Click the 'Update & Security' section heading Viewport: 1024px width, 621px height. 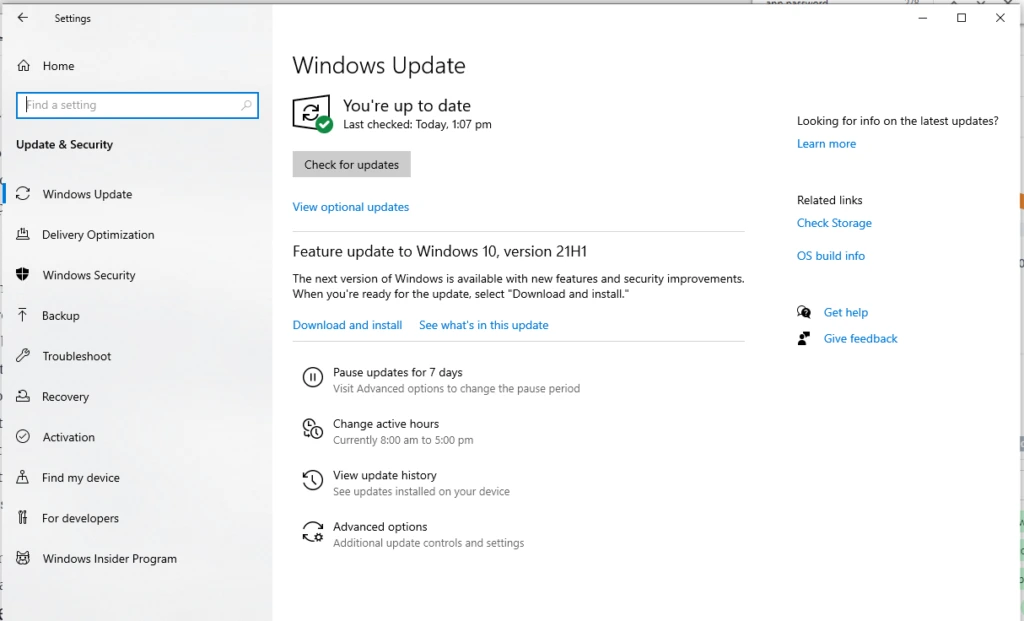coord(64,144)
